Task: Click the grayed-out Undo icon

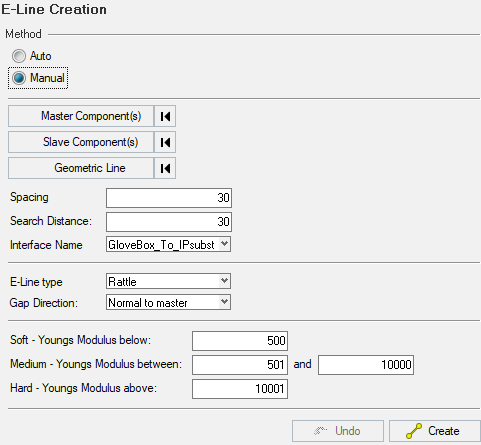Action: [x=321, y=431]
